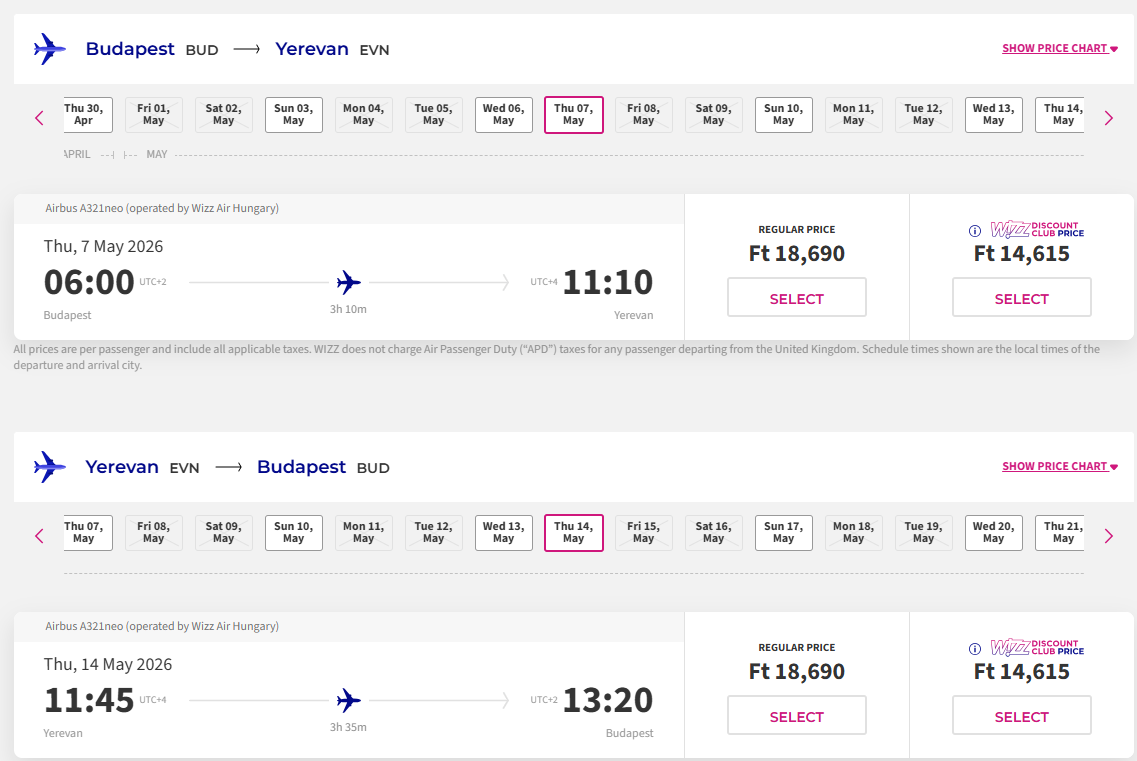Click the Thu 7 May 06:00 flight details
The height and width of the screenshot is (761, 1137).
pos(348,282)
